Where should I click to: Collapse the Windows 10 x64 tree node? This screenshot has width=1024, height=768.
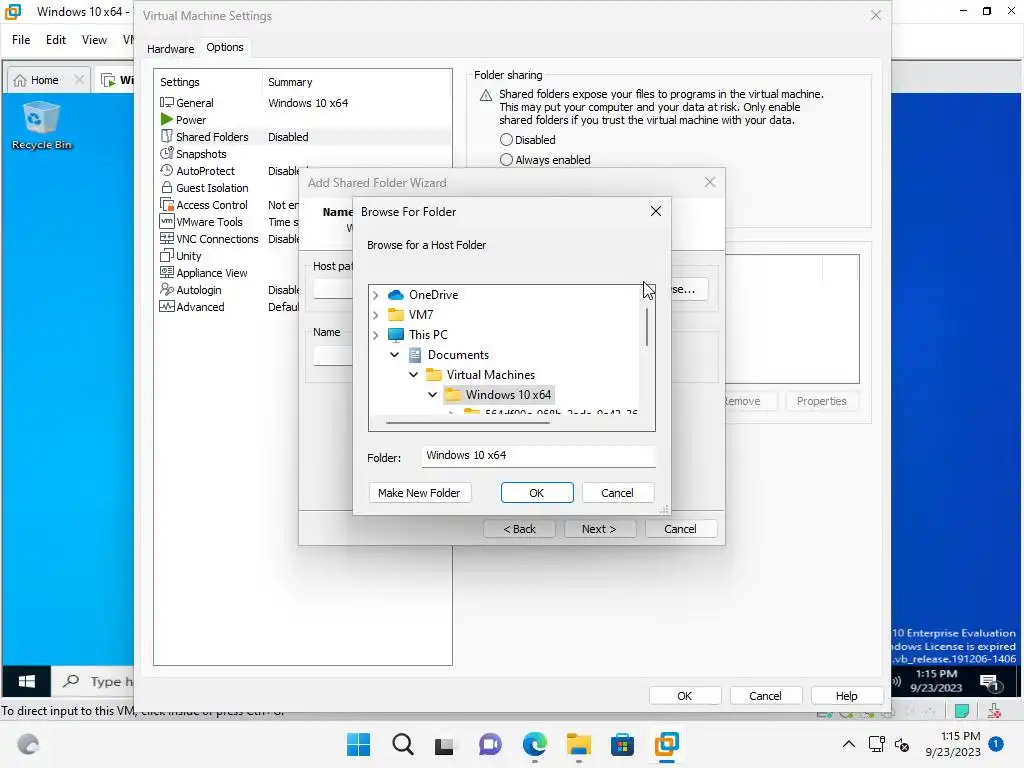point(432,394)
